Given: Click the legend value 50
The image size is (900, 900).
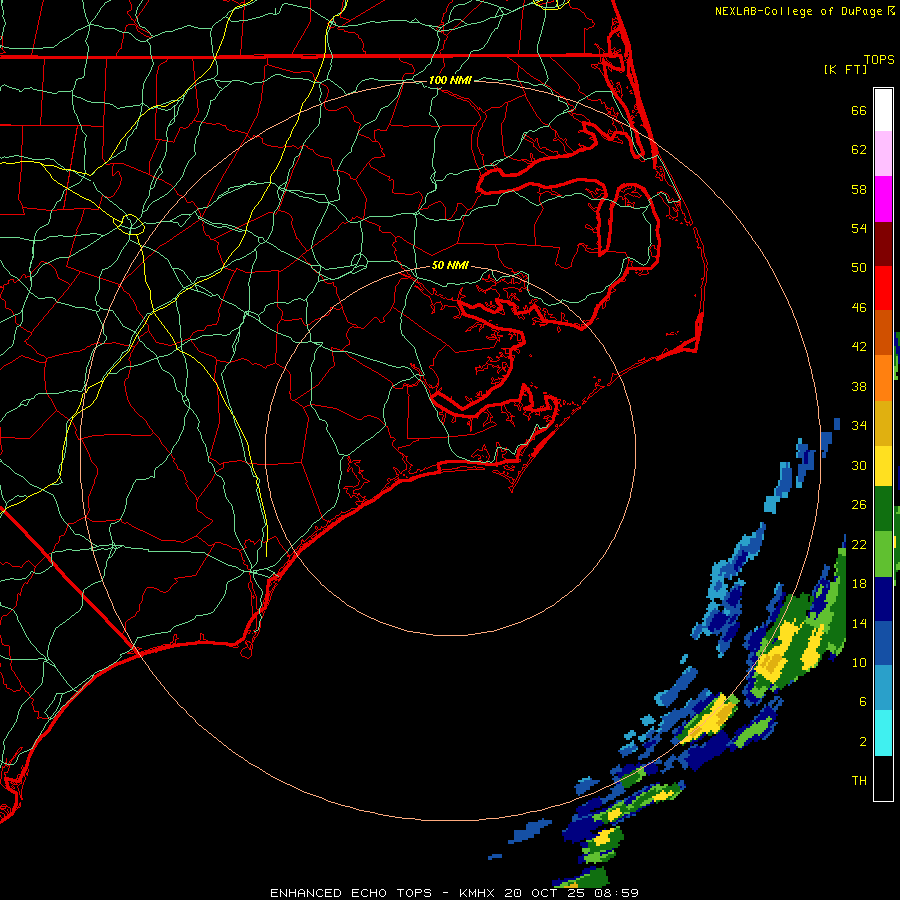Looking at the screenshot, I should coord(859,268).
